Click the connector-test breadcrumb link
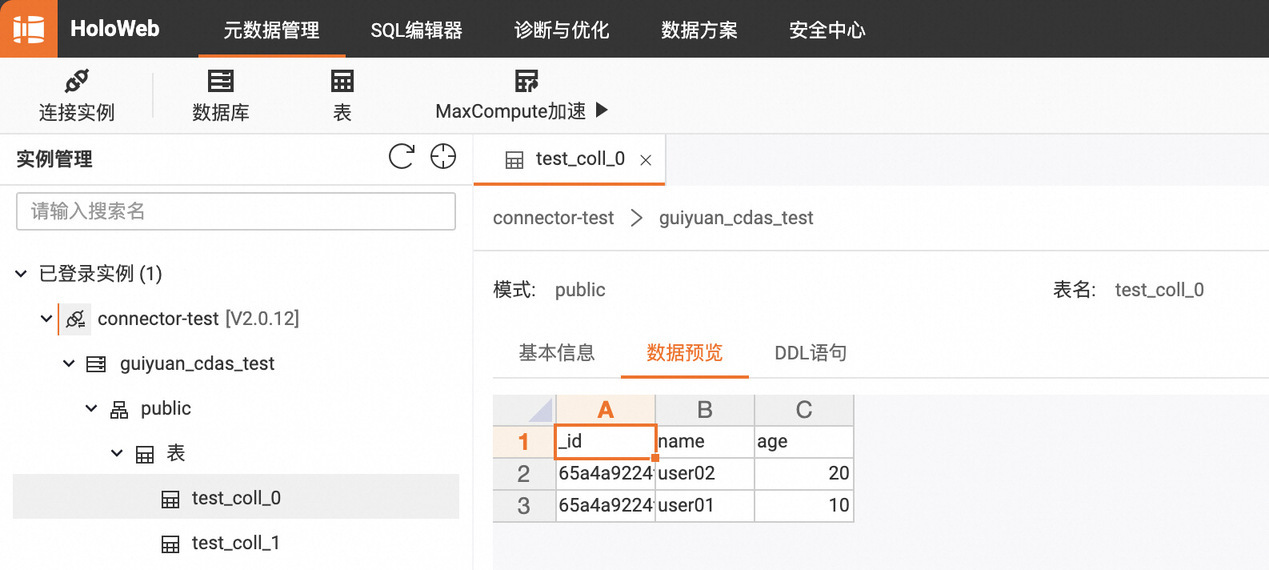Screen dimensions: 1269x570 [x=554, y=218]
